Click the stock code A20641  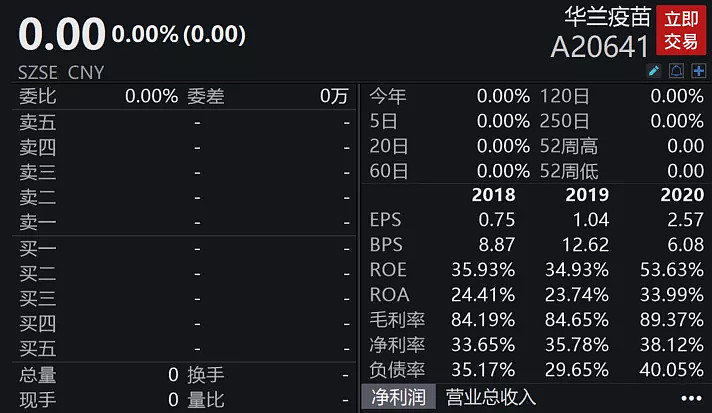click(600, 46)
